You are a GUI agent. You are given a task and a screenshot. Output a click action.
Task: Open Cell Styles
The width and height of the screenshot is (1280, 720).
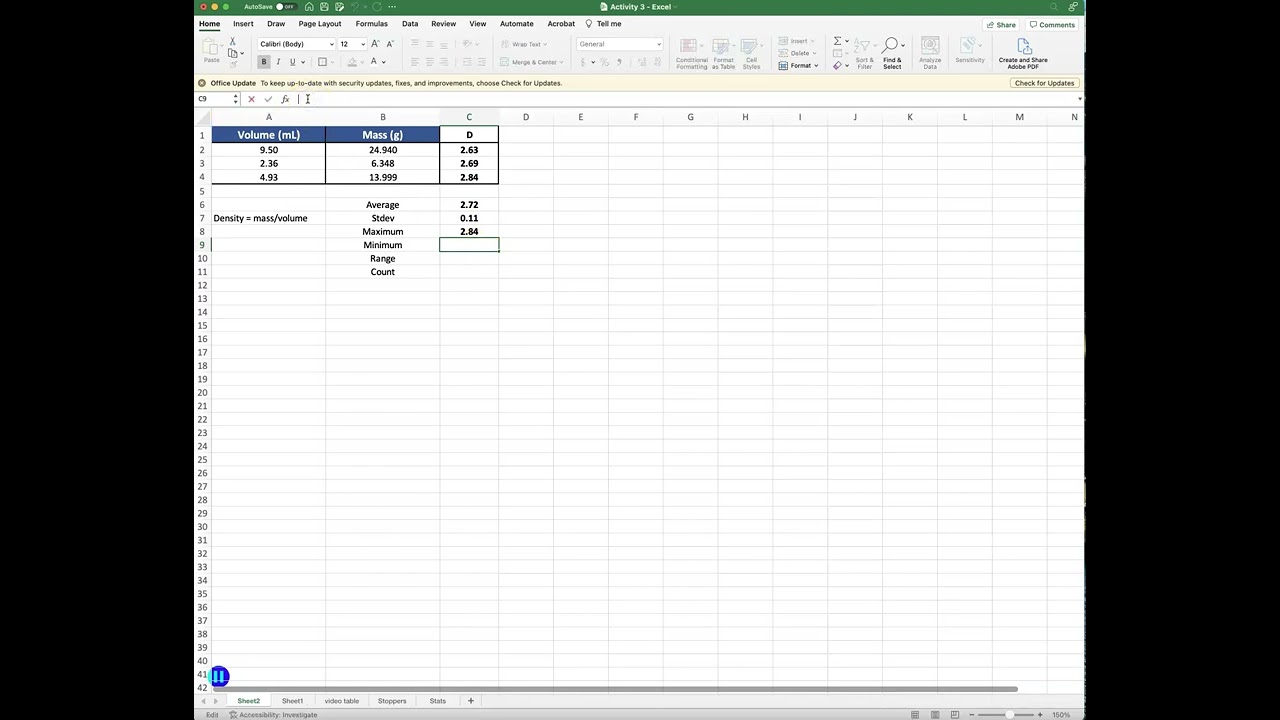tap(751, 53)
